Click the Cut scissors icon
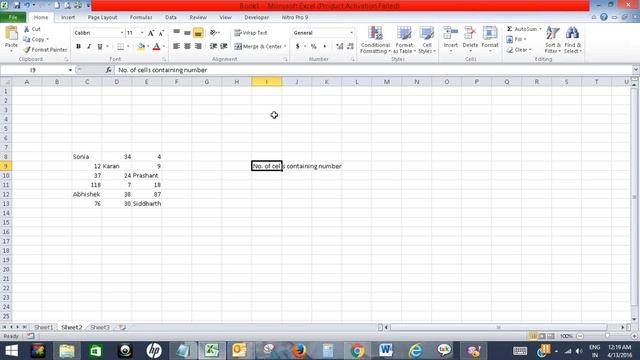 point(27,29)
